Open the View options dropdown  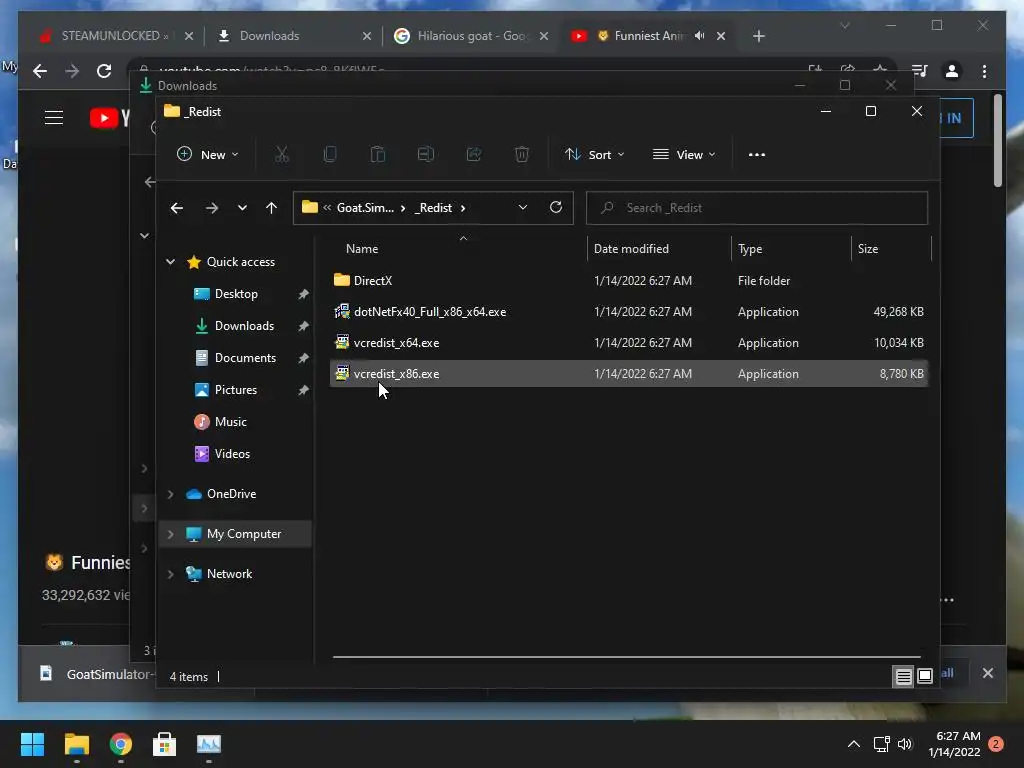point(684,155)
